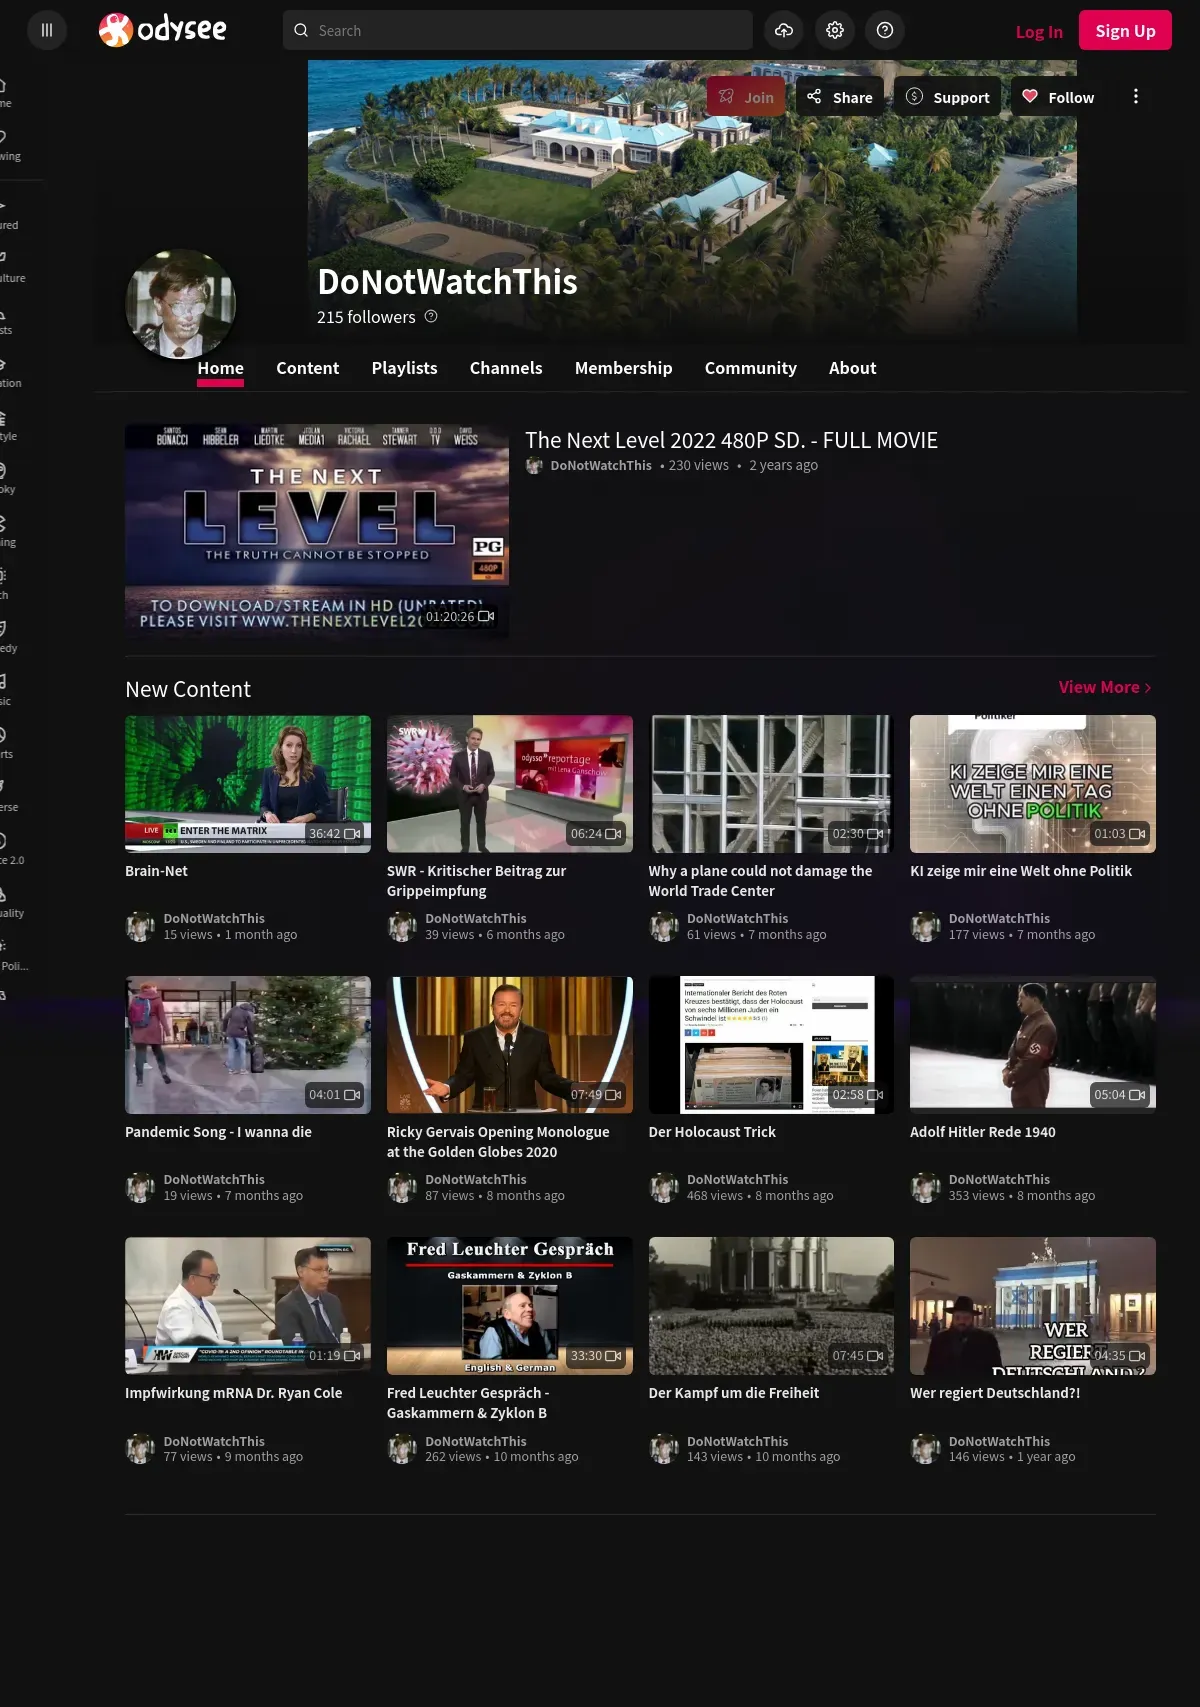Click small avatar beside featured video channel name
Viewport: 1200px width, 1707px height.
tap(534, 465)
